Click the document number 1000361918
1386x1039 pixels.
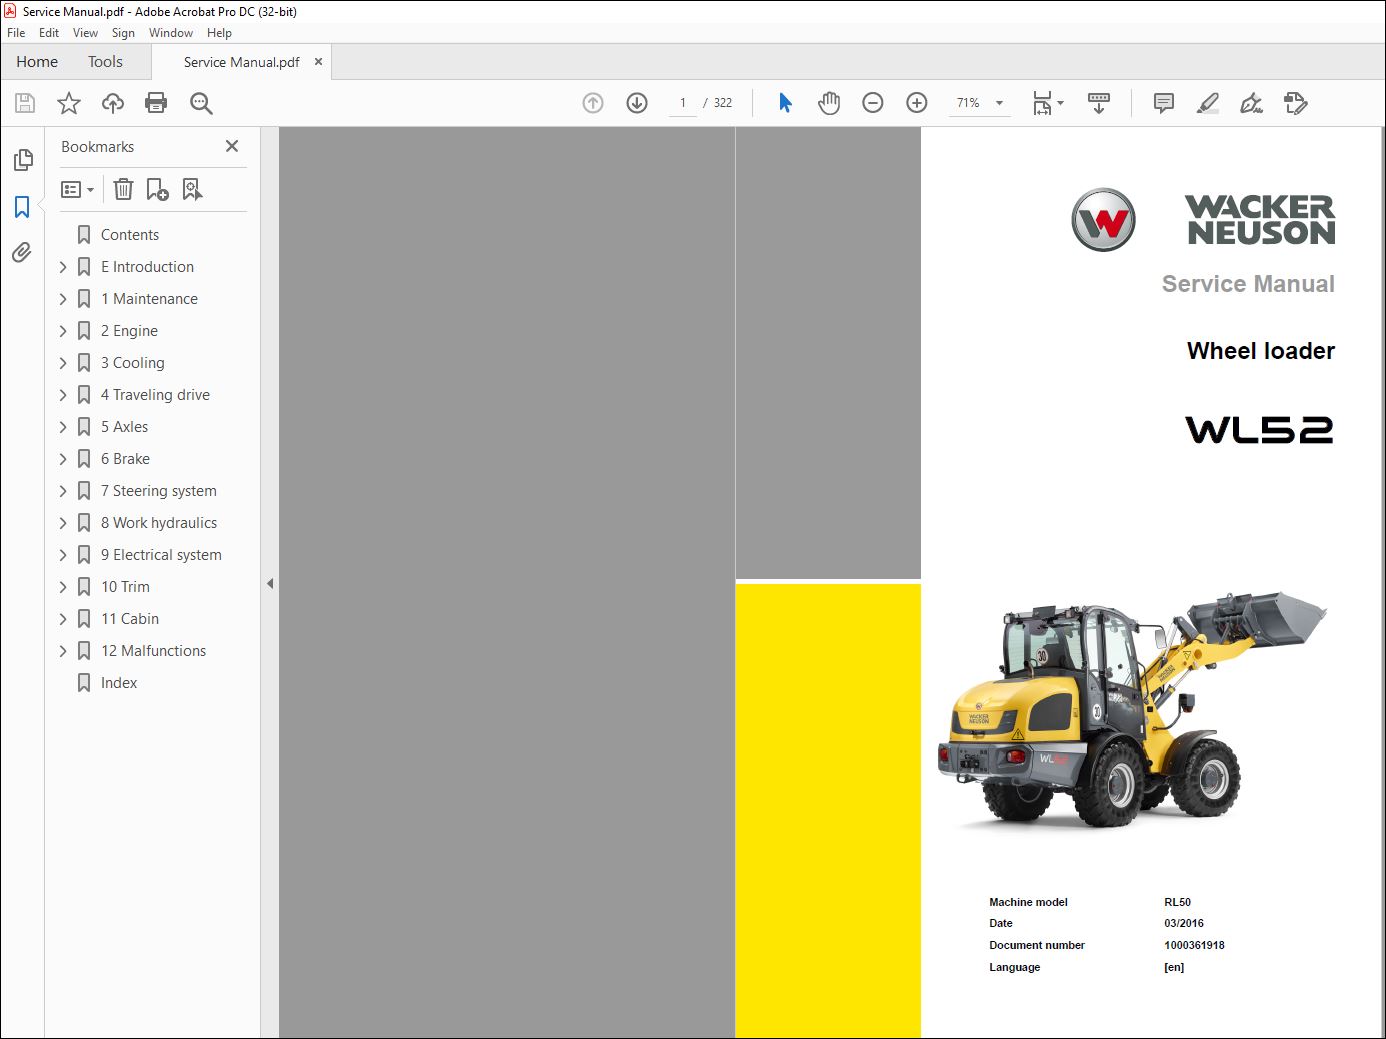pyautogui.click(x=1194, y=945)
